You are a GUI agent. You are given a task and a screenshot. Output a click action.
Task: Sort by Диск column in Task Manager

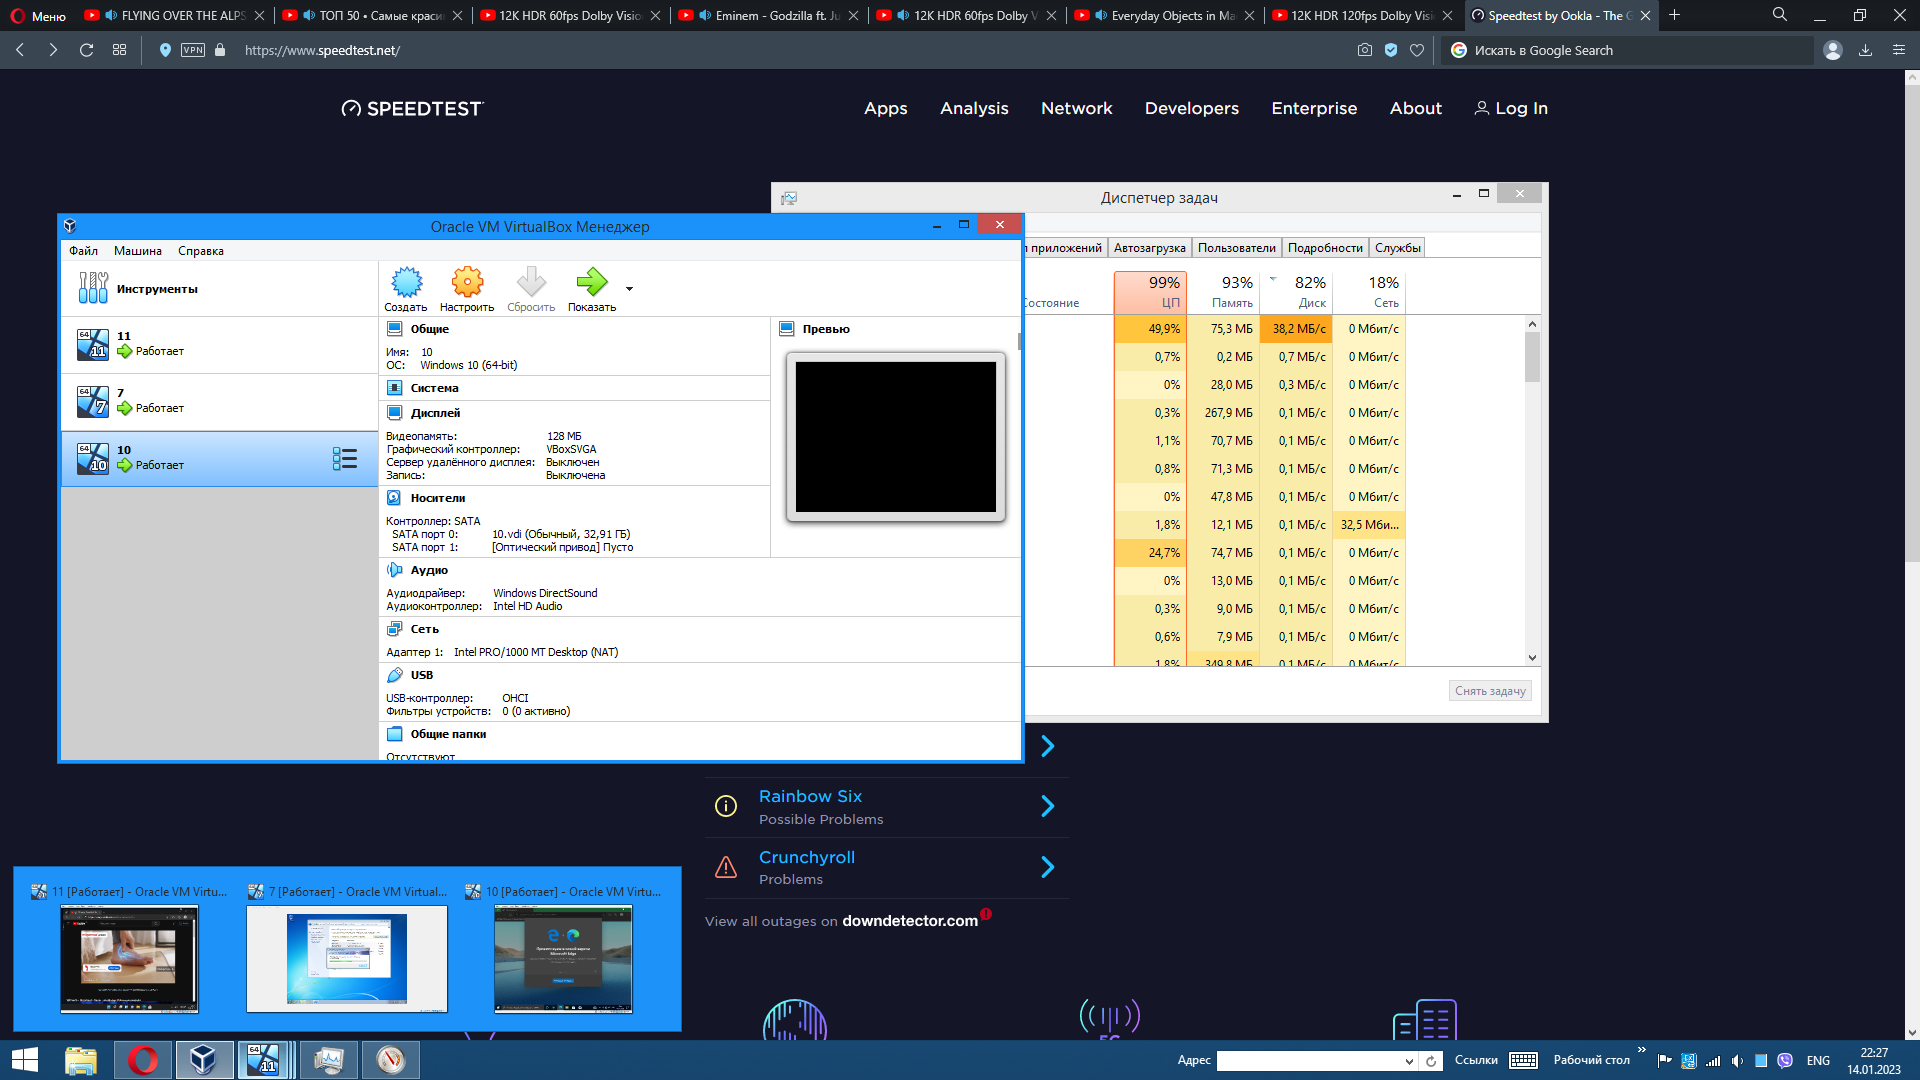[1297, 292]
